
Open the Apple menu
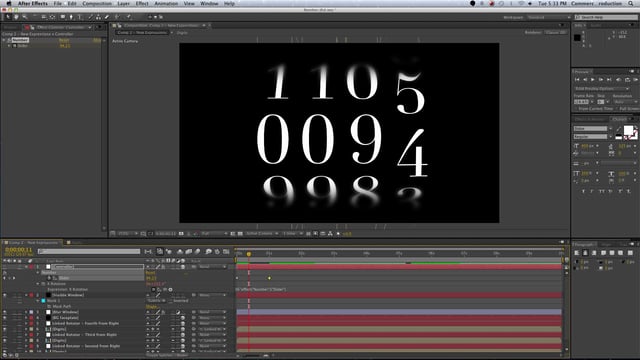point(9,3)
